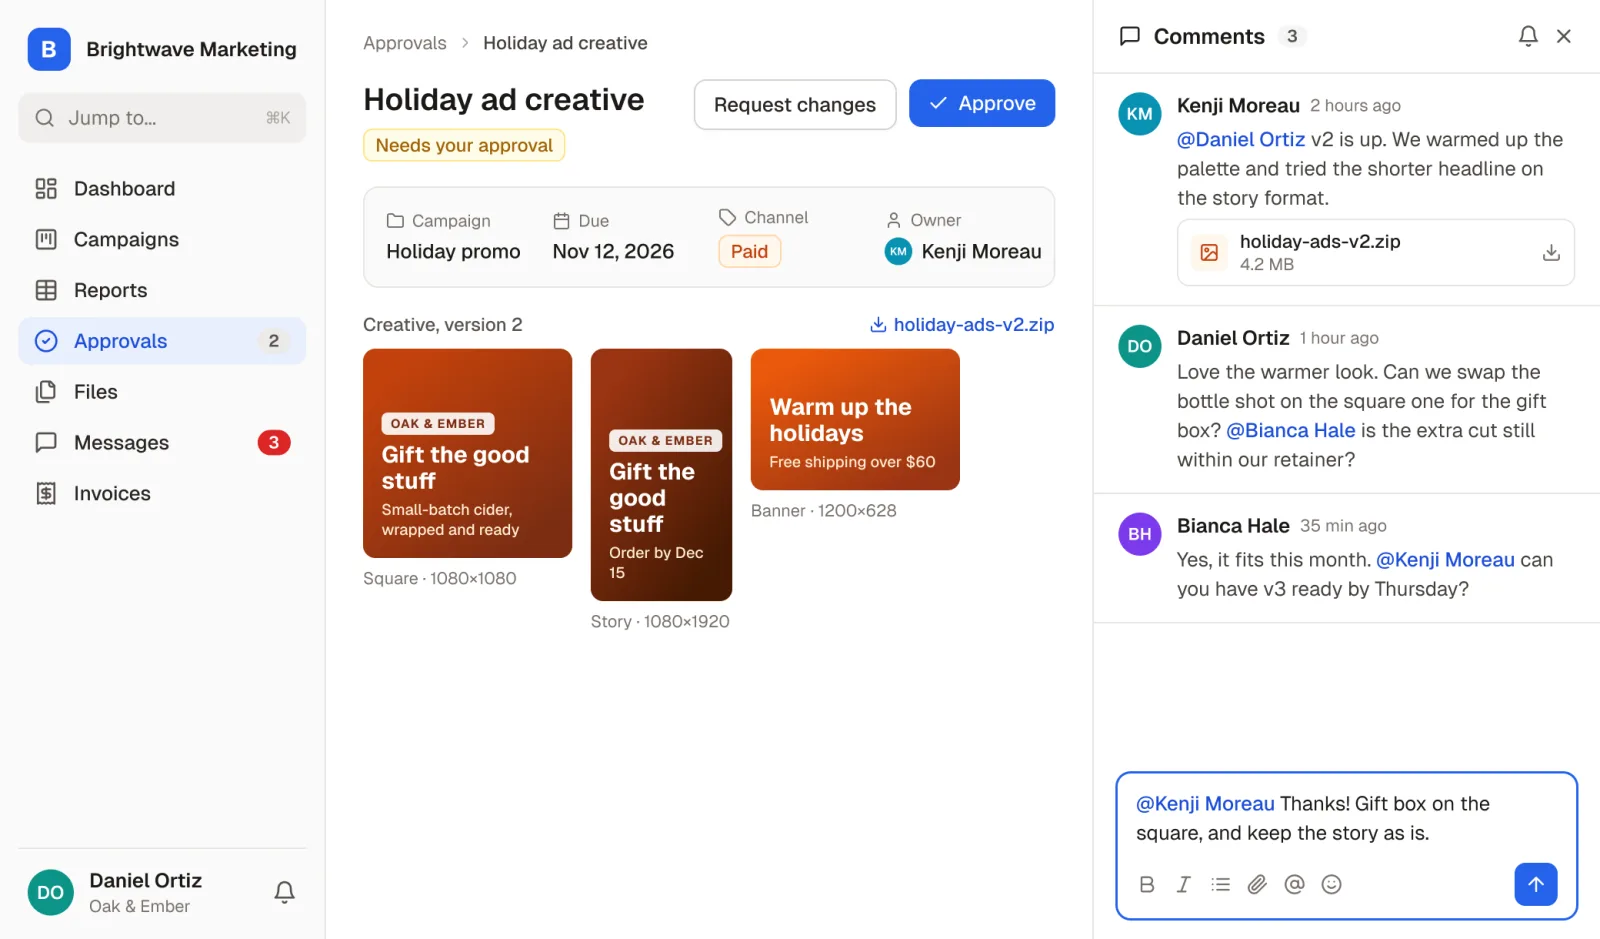Viewport: 1600px width, 939px height.
Task: Click the Paid channel tag
Action: point(749,251)
